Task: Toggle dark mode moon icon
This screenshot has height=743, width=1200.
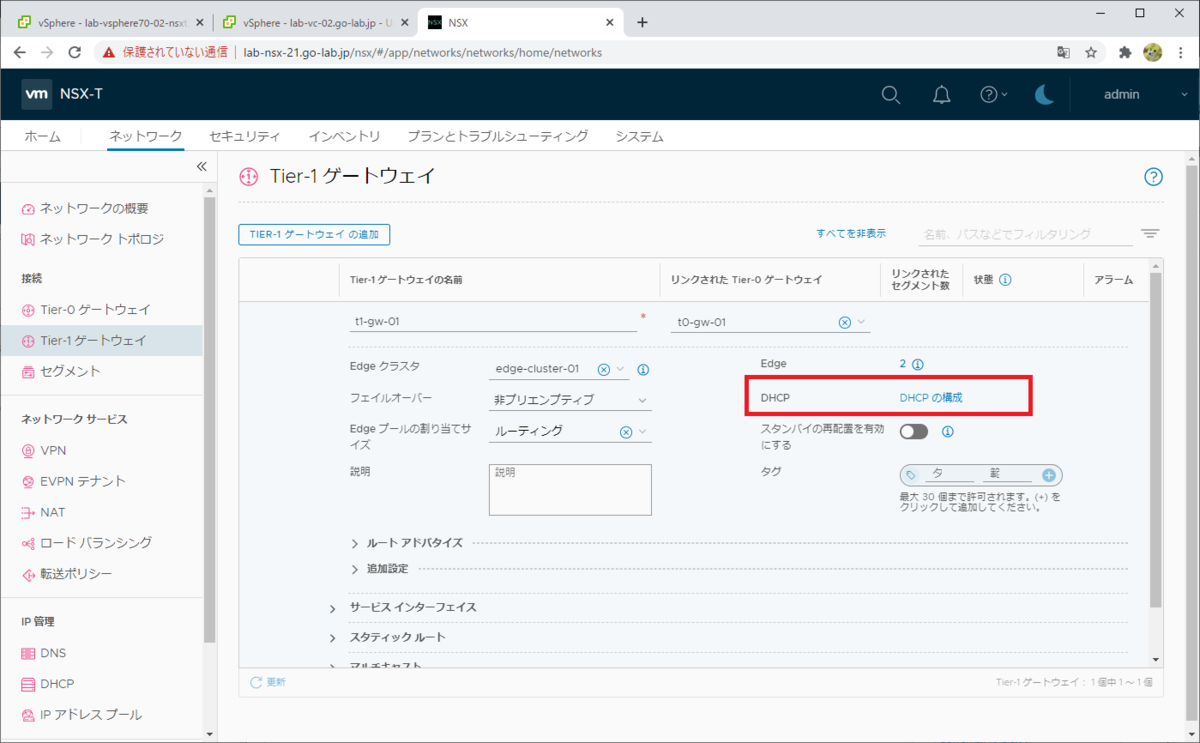Action: pos(1043,94)
